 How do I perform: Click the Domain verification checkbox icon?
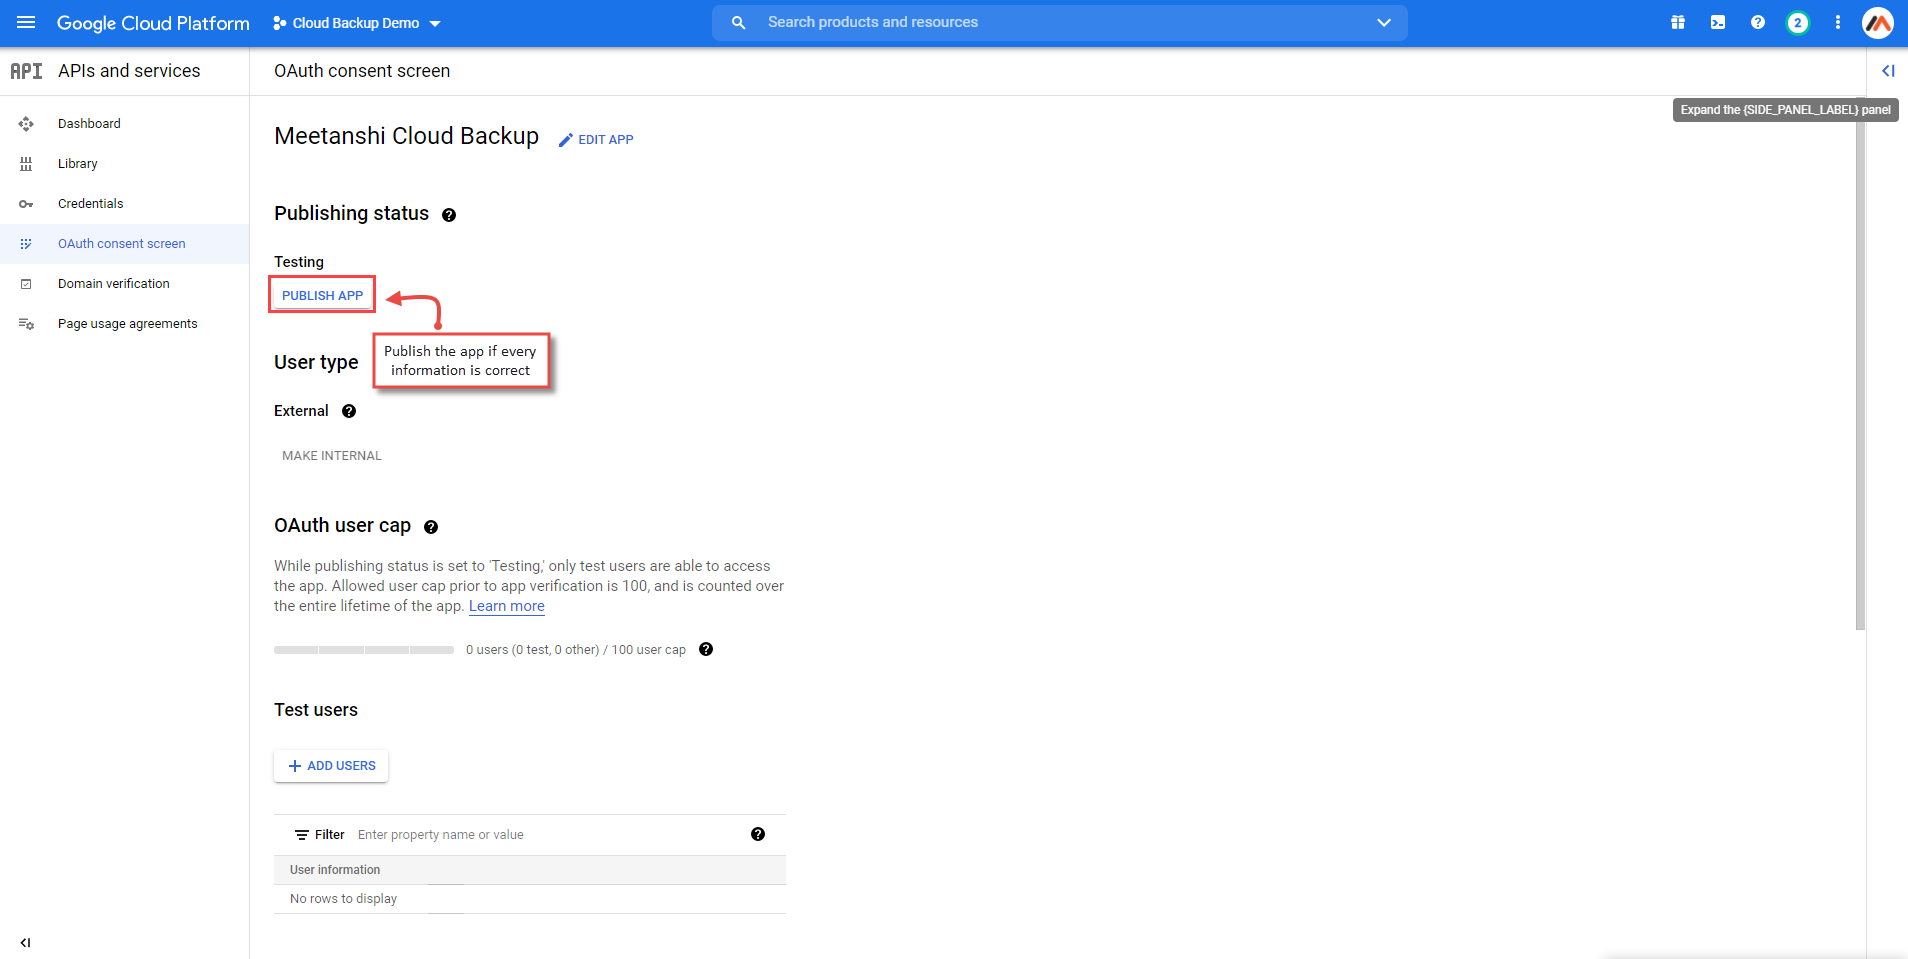[x=26, y=284]
